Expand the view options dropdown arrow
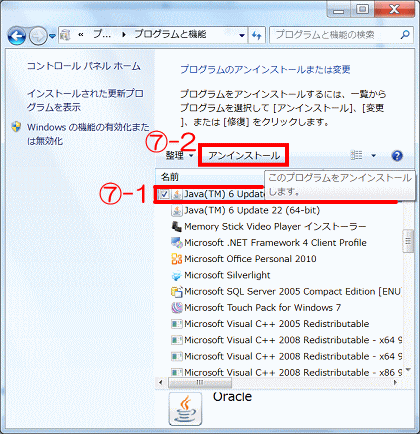Screen dimensions: 420x434 click(373, 155)
